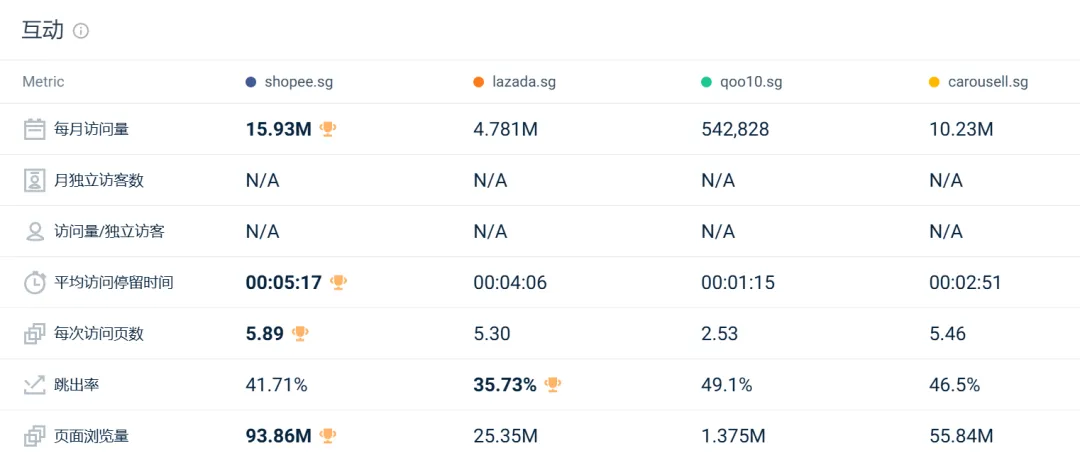Click the pages icon for 每次访问页数

[x=34, y=333]
